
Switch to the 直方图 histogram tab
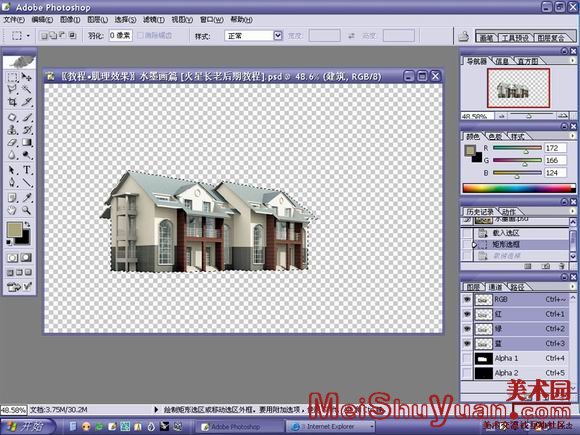528,61
